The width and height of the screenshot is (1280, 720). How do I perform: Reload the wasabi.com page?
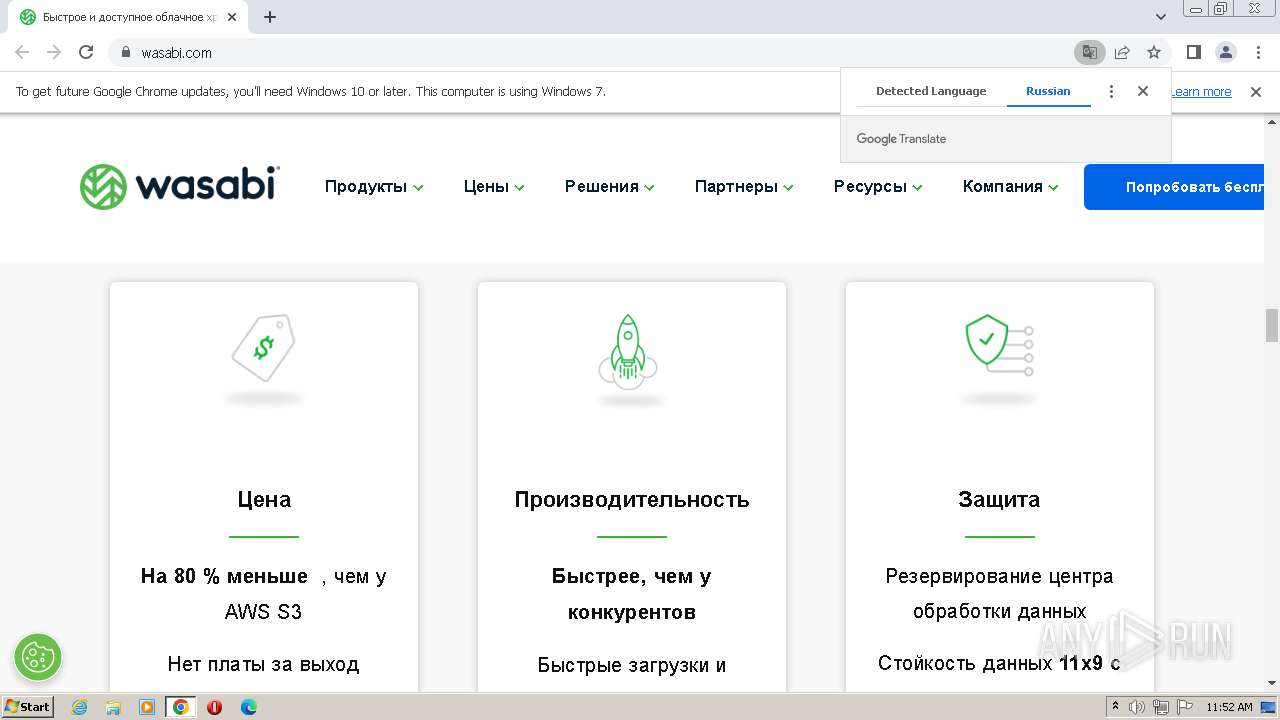86,52
